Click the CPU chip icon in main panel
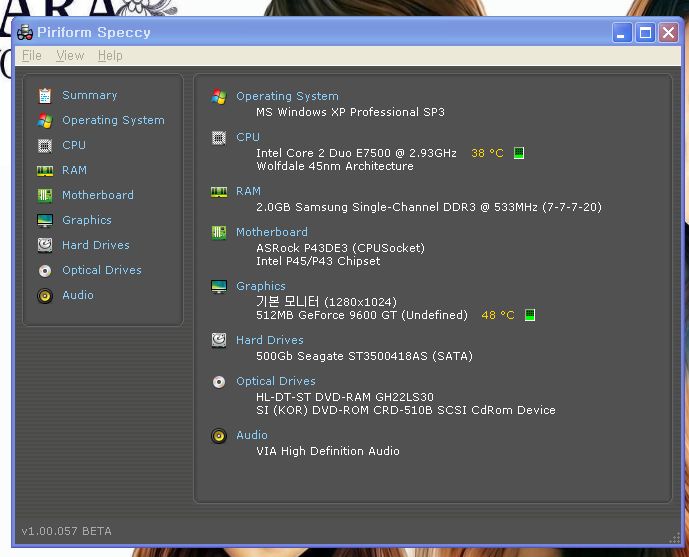 click(x=219, y=137)
